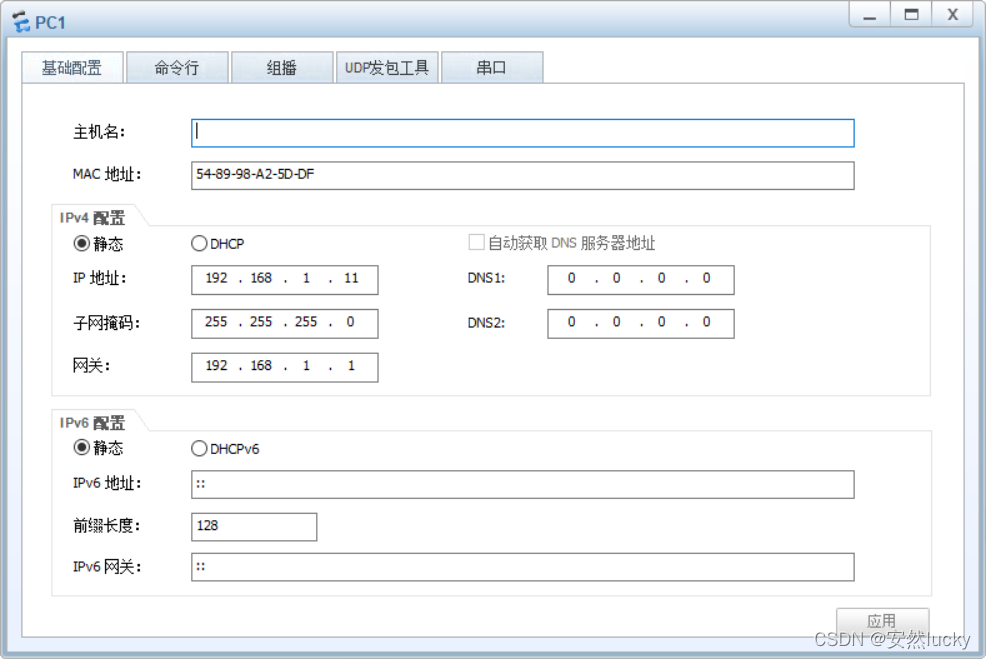Image resolution: width=986 pixels, height=659 pixels.
Task: Click the DNS1 address field
Action: (x=641, y=279)
